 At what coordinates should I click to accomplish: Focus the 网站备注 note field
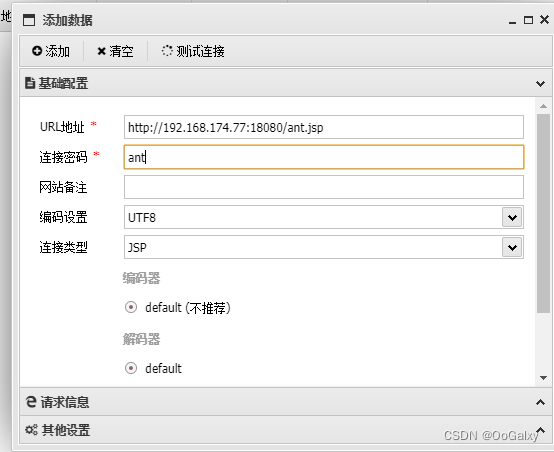click(324, 187)
